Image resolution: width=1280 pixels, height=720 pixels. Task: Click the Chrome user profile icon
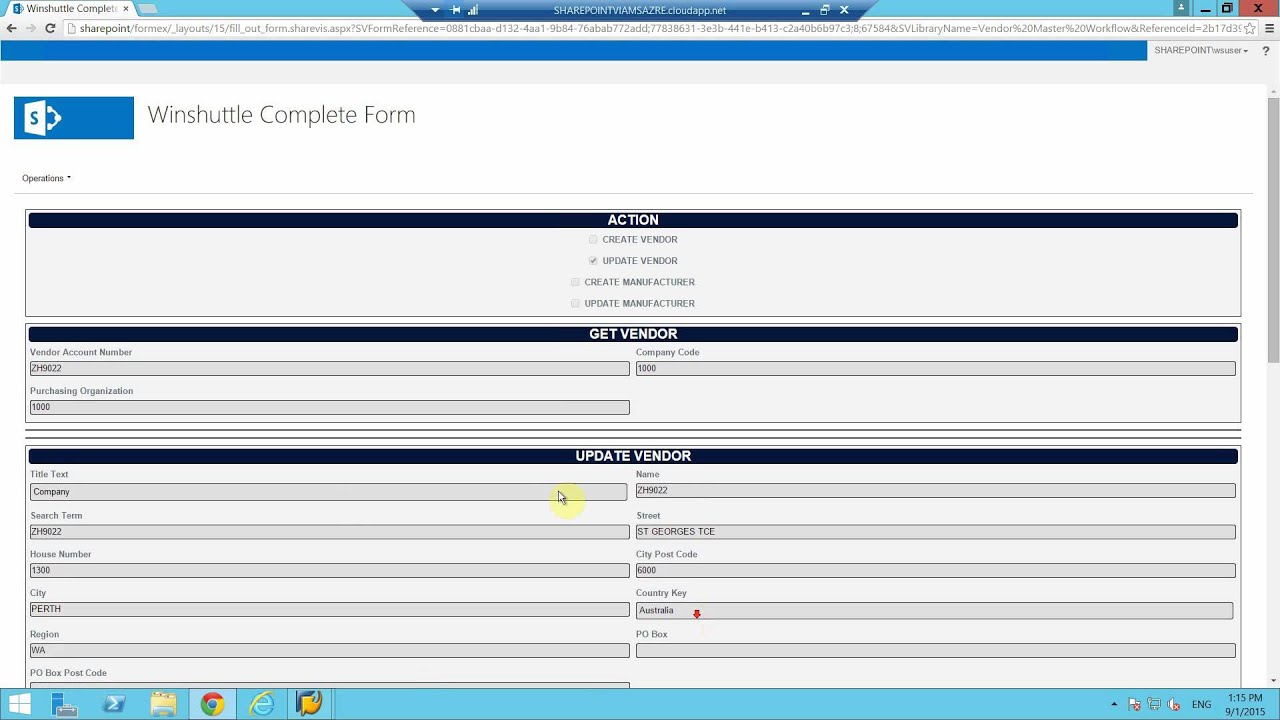(x=1181, y=8)
